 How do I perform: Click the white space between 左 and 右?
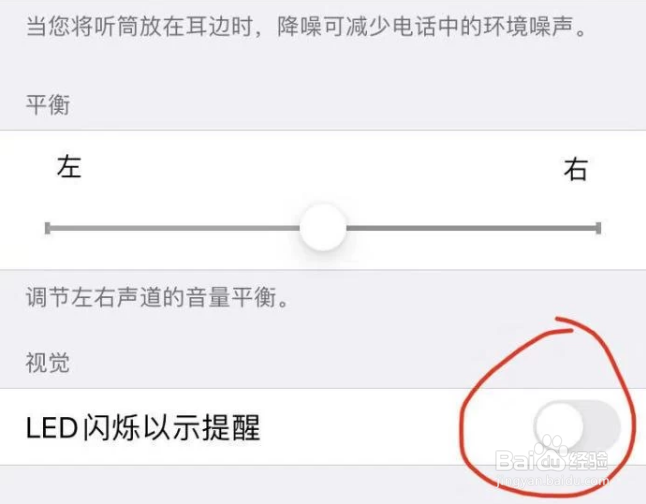pyautogui.click(x=323, y=168)
